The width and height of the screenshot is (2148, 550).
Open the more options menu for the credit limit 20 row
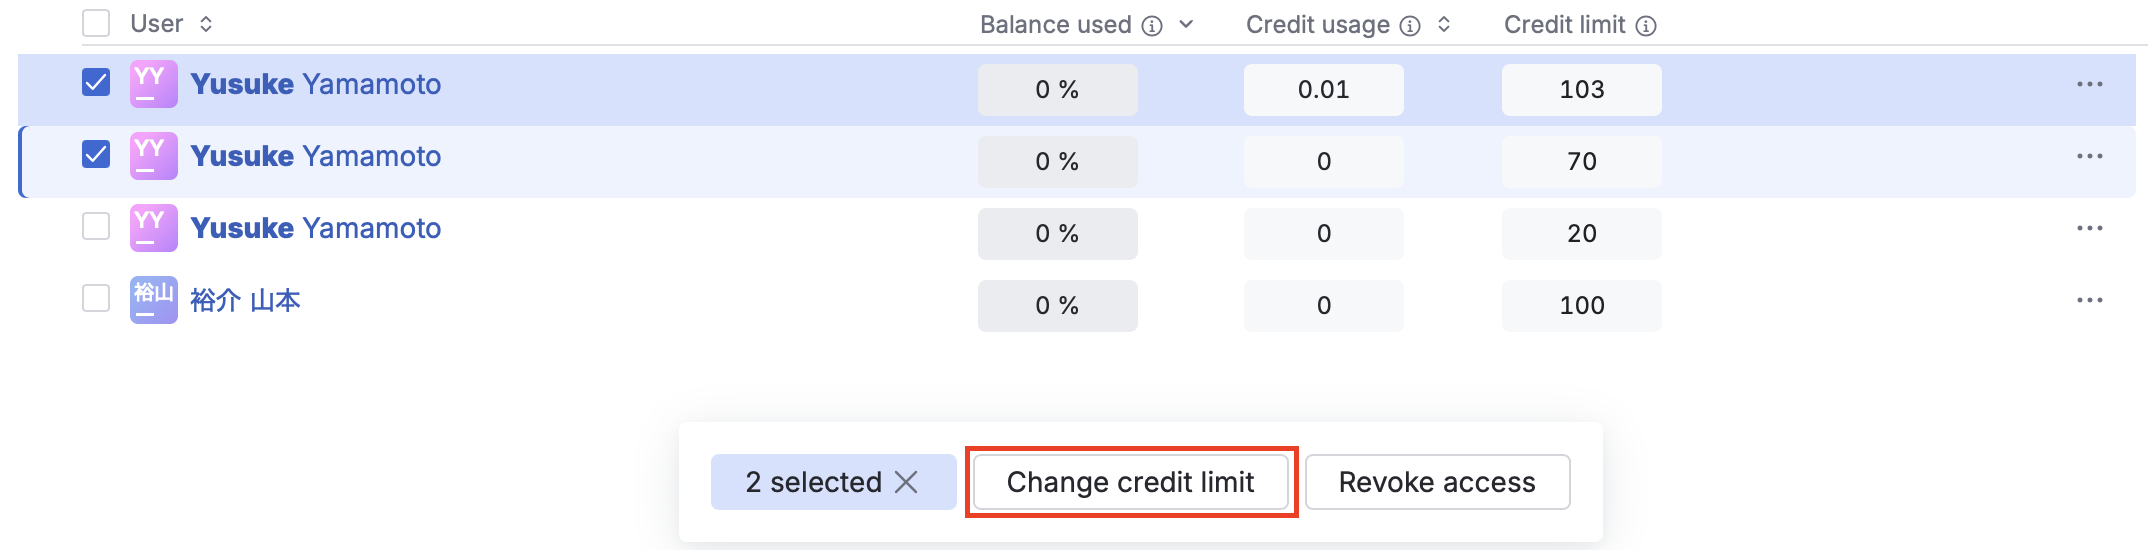[x=2089, y=229]
